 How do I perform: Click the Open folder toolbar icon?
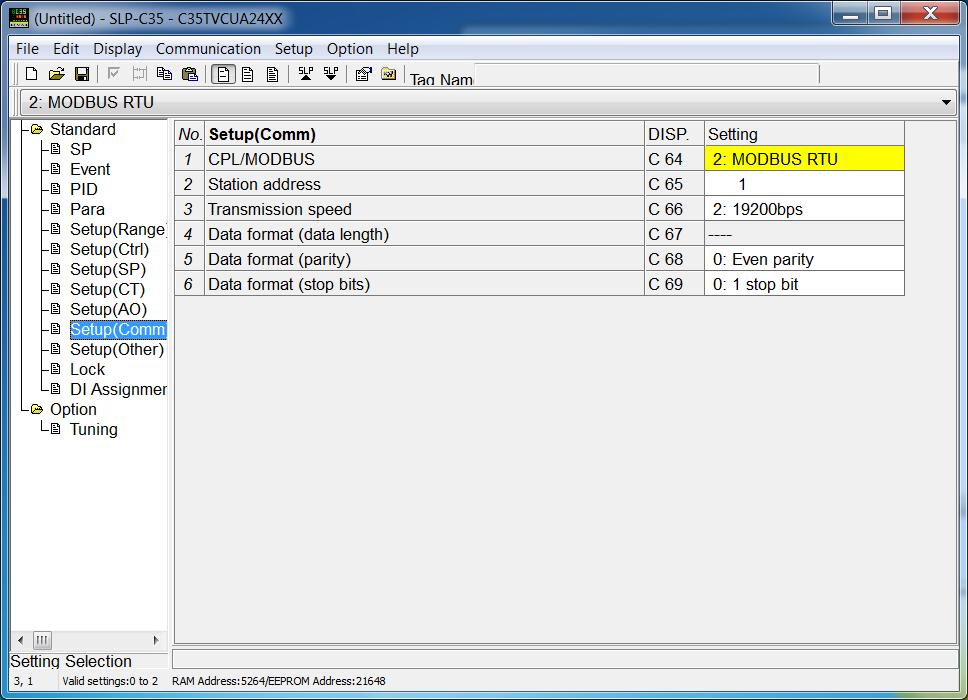[56, 74]
